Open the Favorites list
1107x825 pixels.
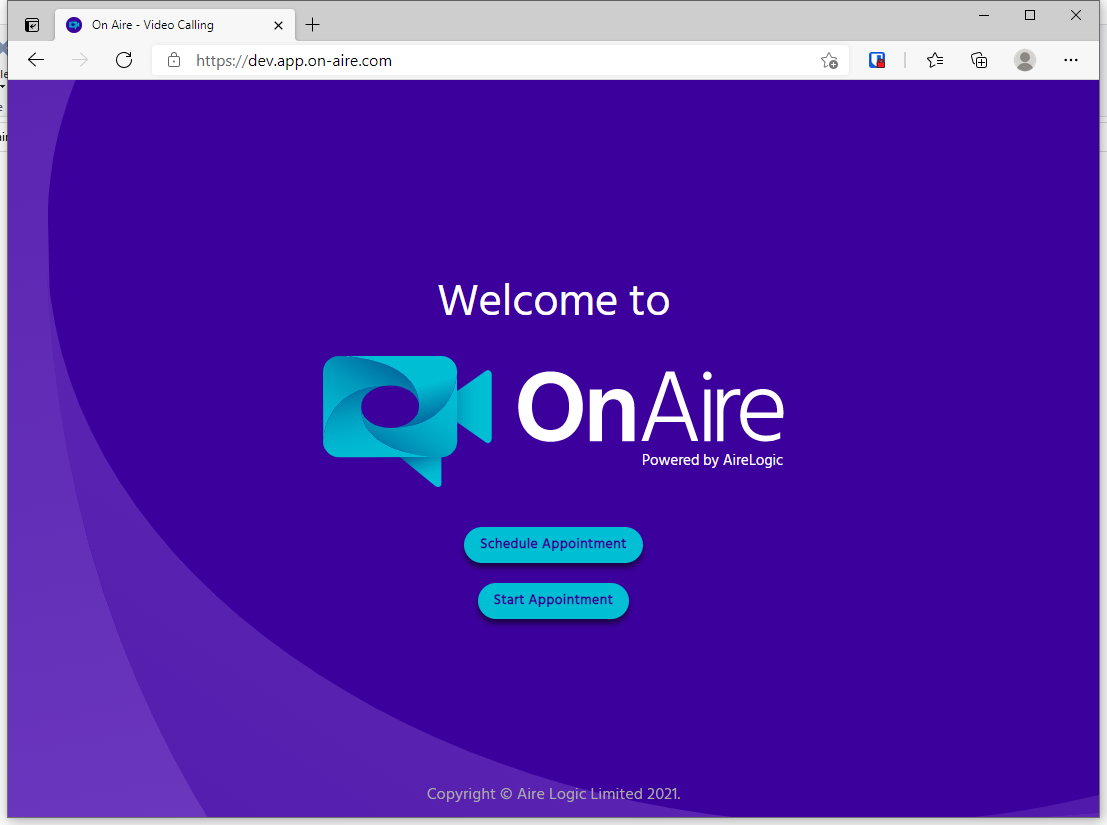[x=935, y=60]
